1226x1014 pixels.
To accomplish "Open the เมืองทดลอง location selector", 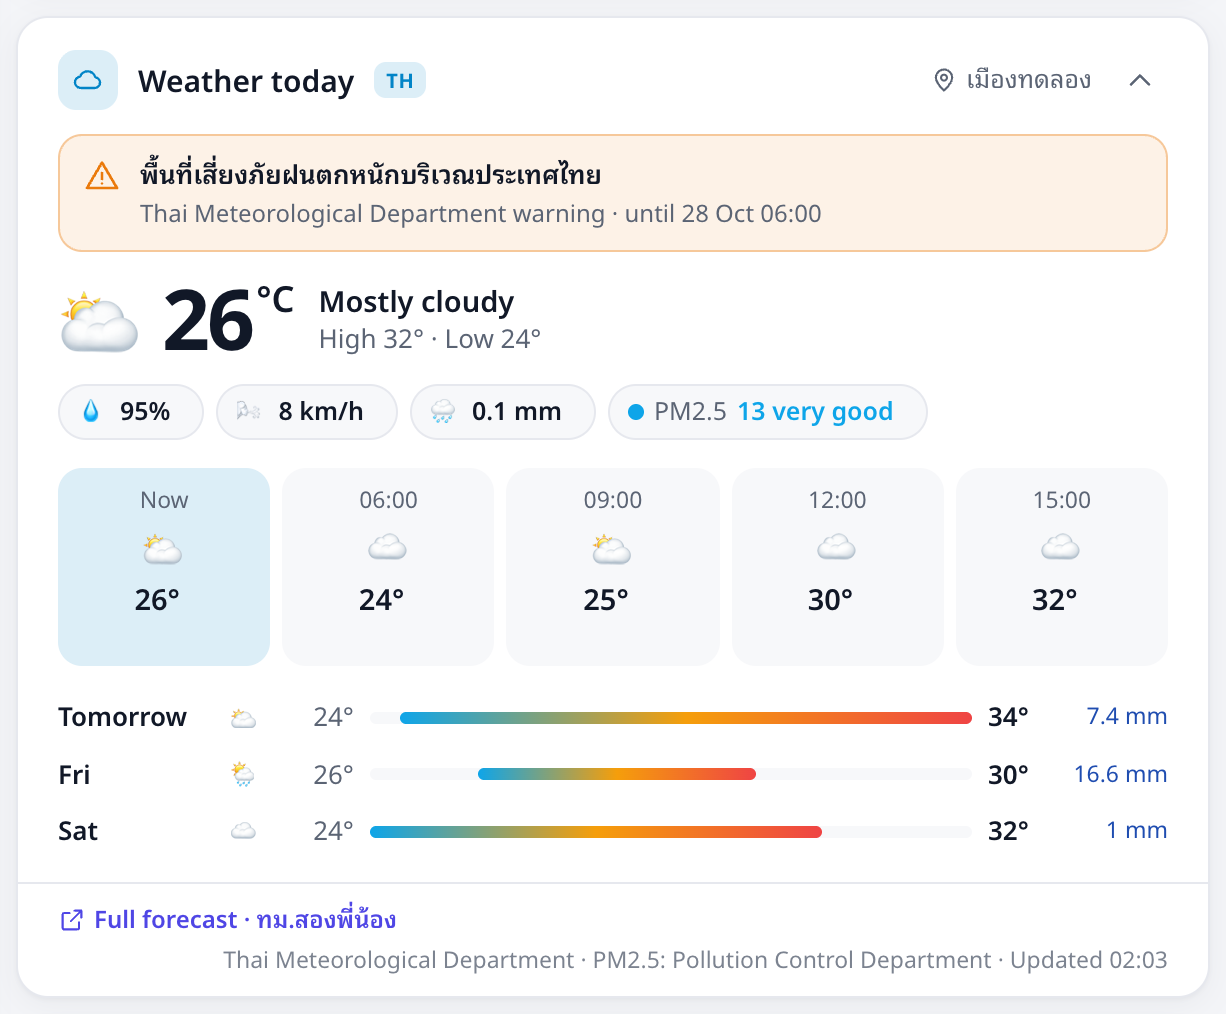I will coord(1012,80).
